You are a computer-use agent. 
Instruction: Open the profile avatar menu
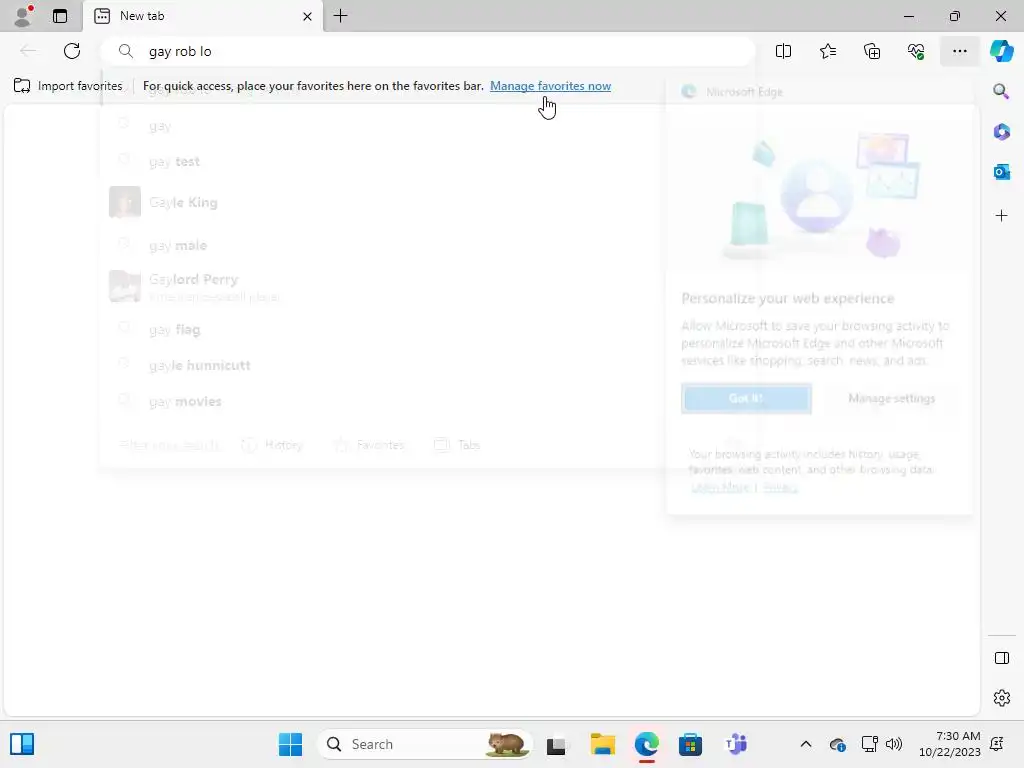point(23,16)
